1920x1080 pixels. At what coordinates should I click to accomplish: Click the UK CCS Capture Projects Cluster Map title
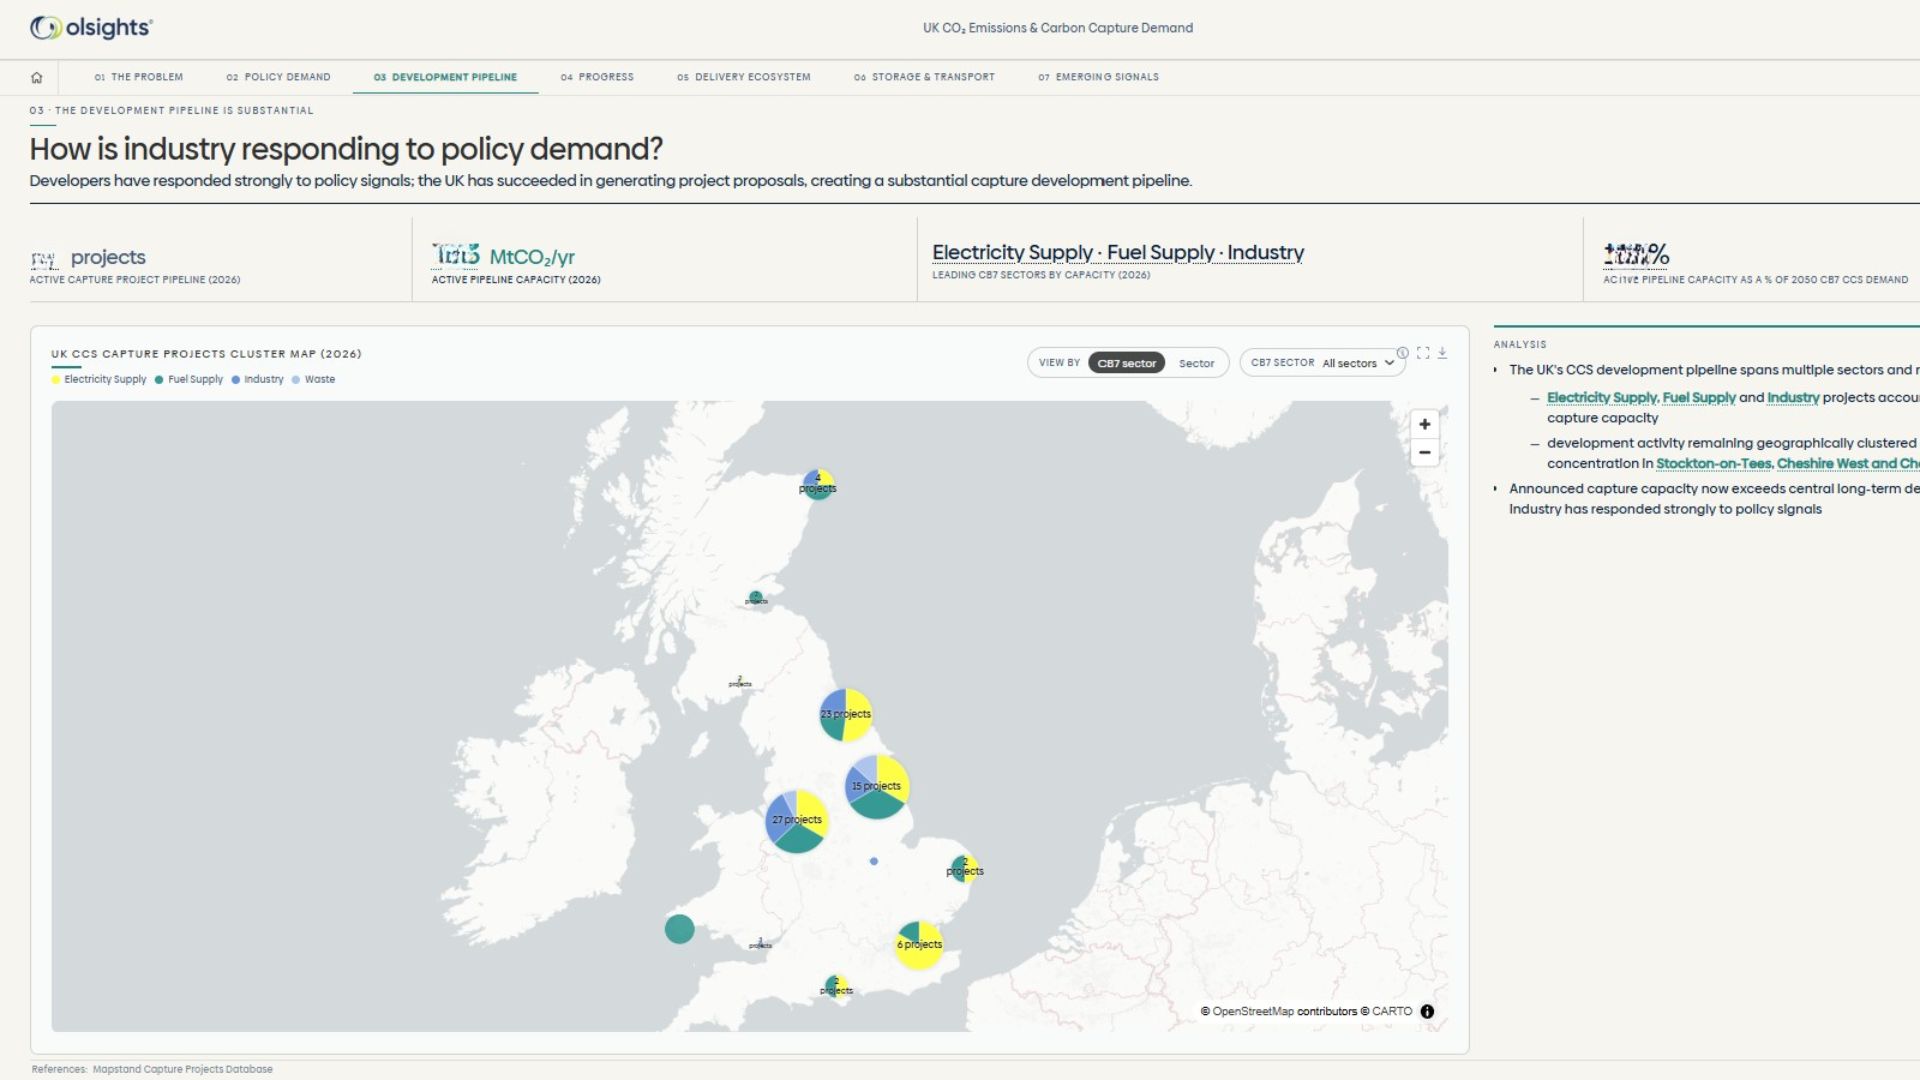(x=206, y=354)
